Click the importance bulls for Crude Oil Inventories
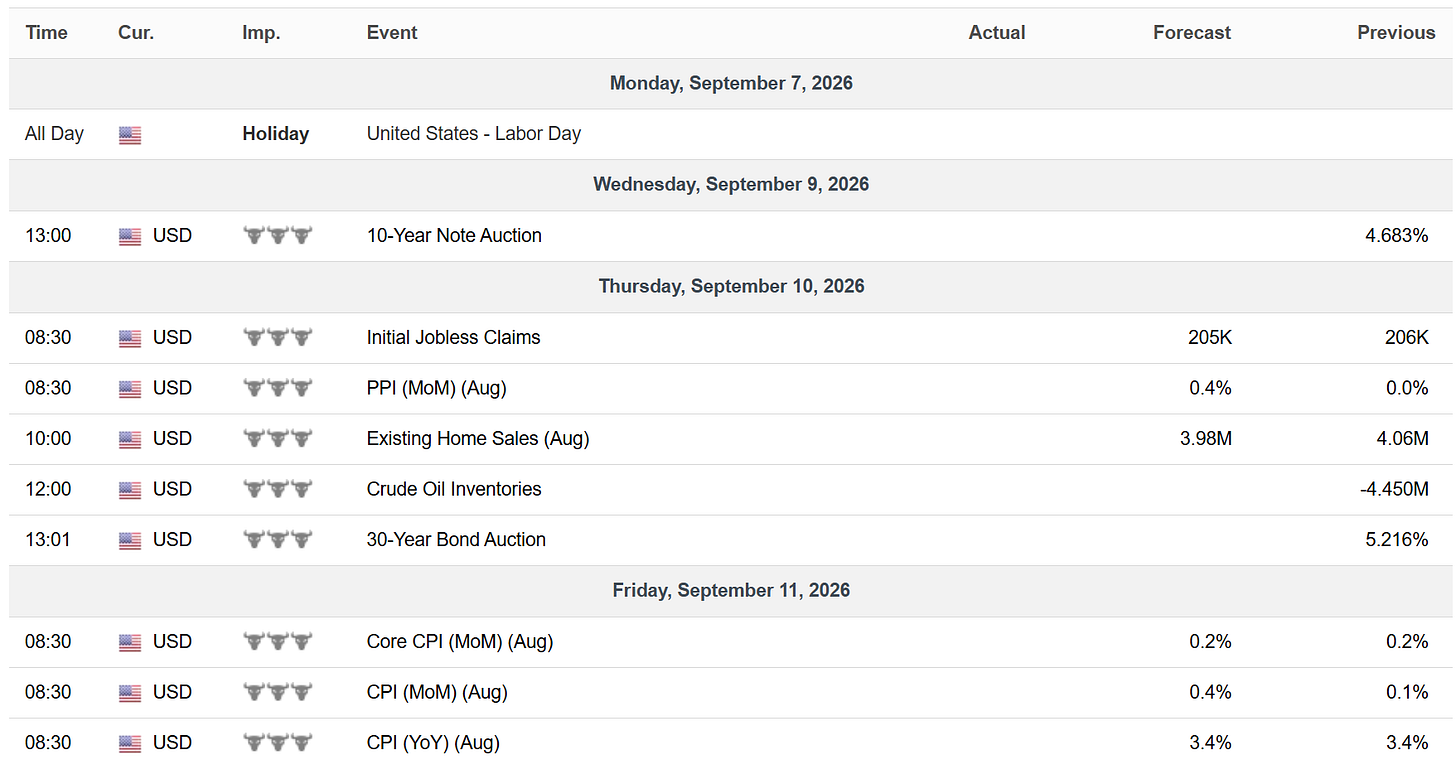The width and height of the screenshot is (1456, 760). point(278,489)
